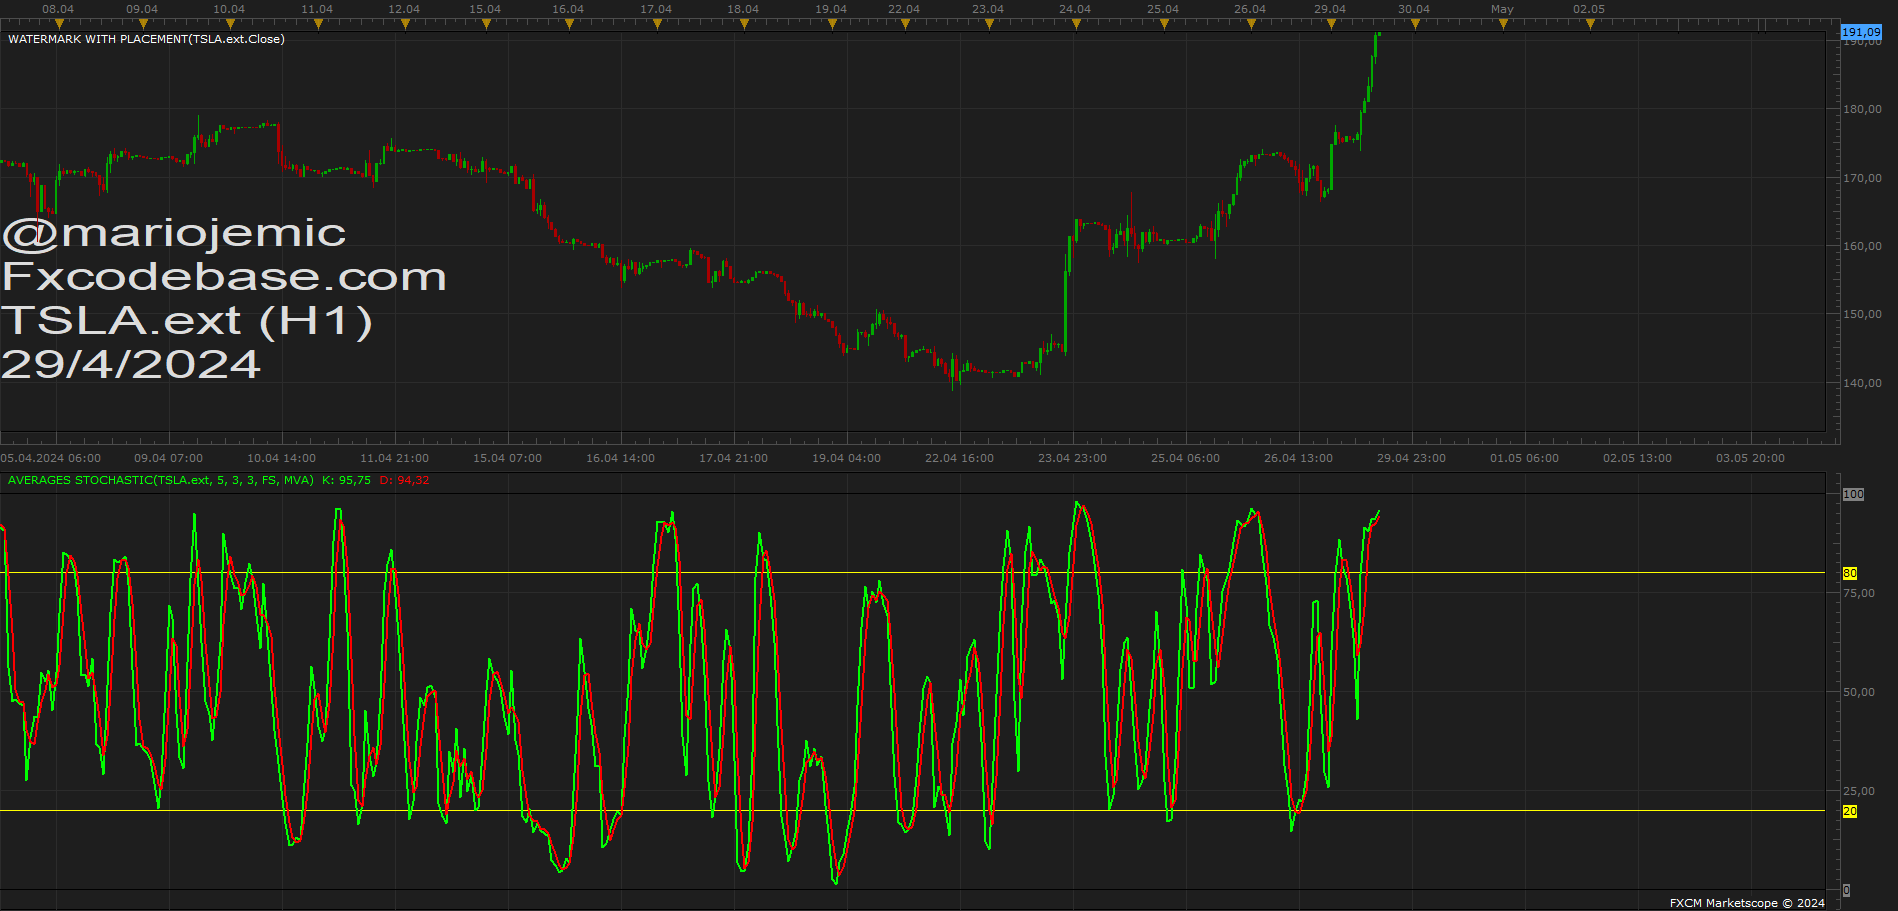Click the 75,00 stochastic axis label
The width and height of the screenshot is (1898, 911).
coord(1859,593)
